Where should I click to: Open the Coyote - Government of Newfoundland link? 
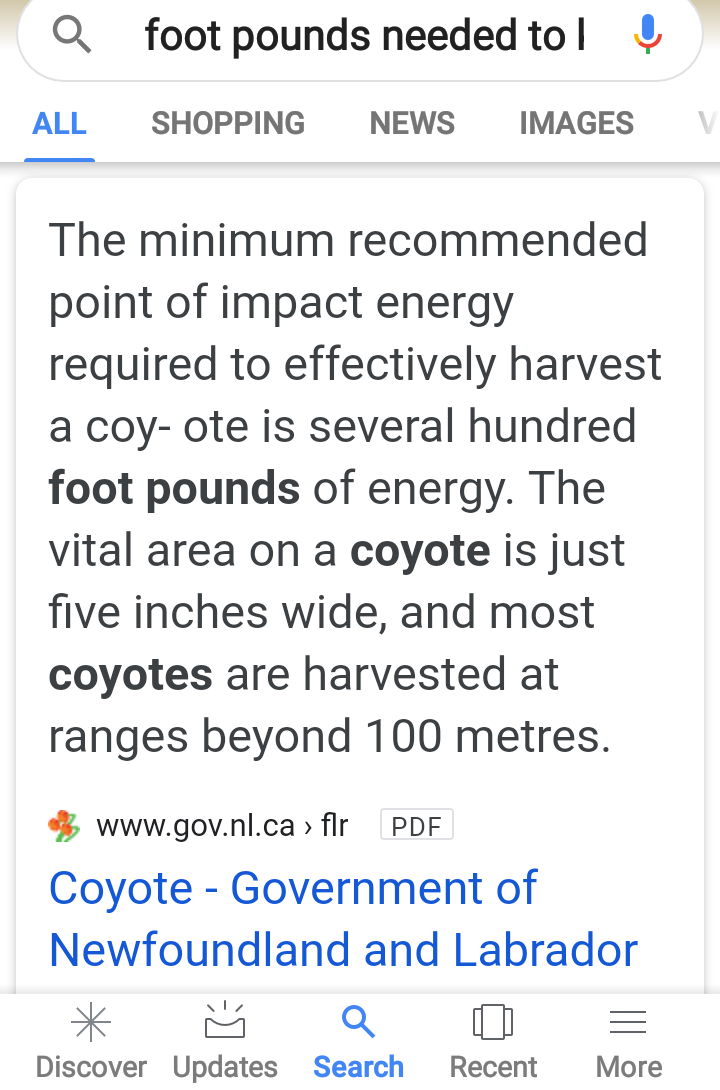[x=343, y=918]
